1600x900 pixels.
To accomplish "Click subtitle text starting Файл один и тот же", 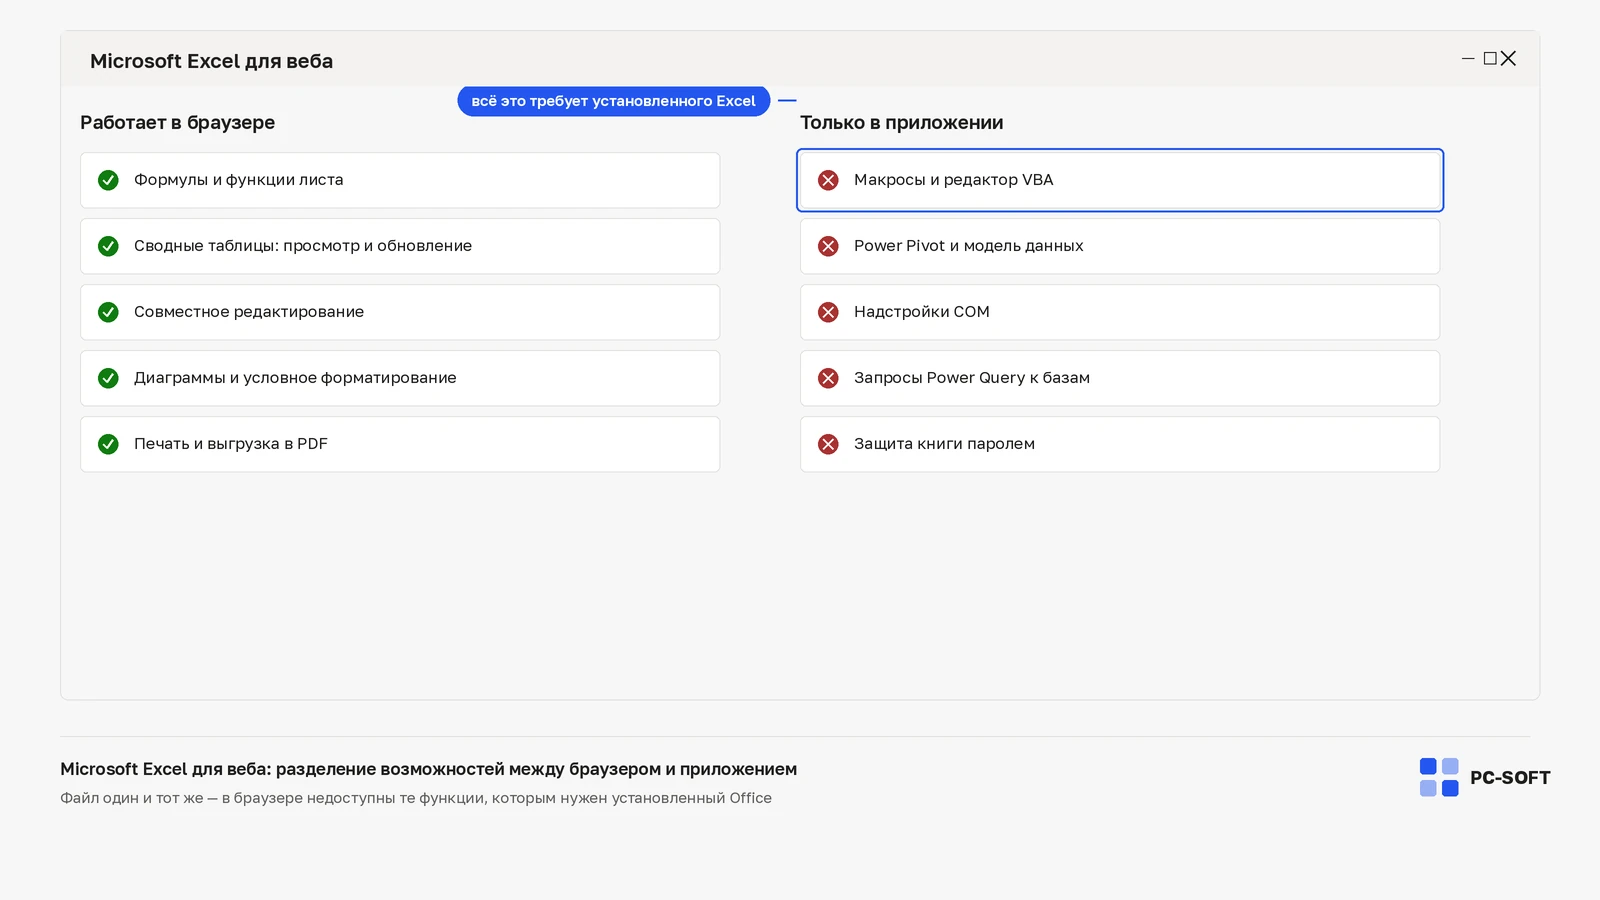I will pos(416,798).
